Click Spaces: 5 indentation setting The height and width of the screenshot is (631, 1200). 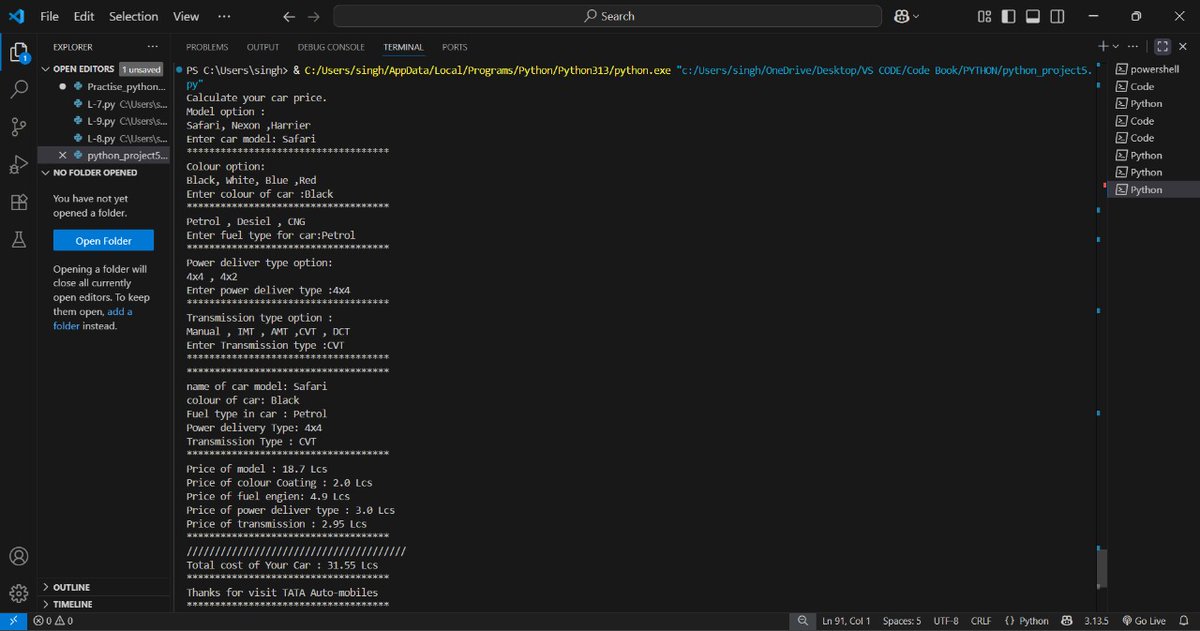point(902,621)
